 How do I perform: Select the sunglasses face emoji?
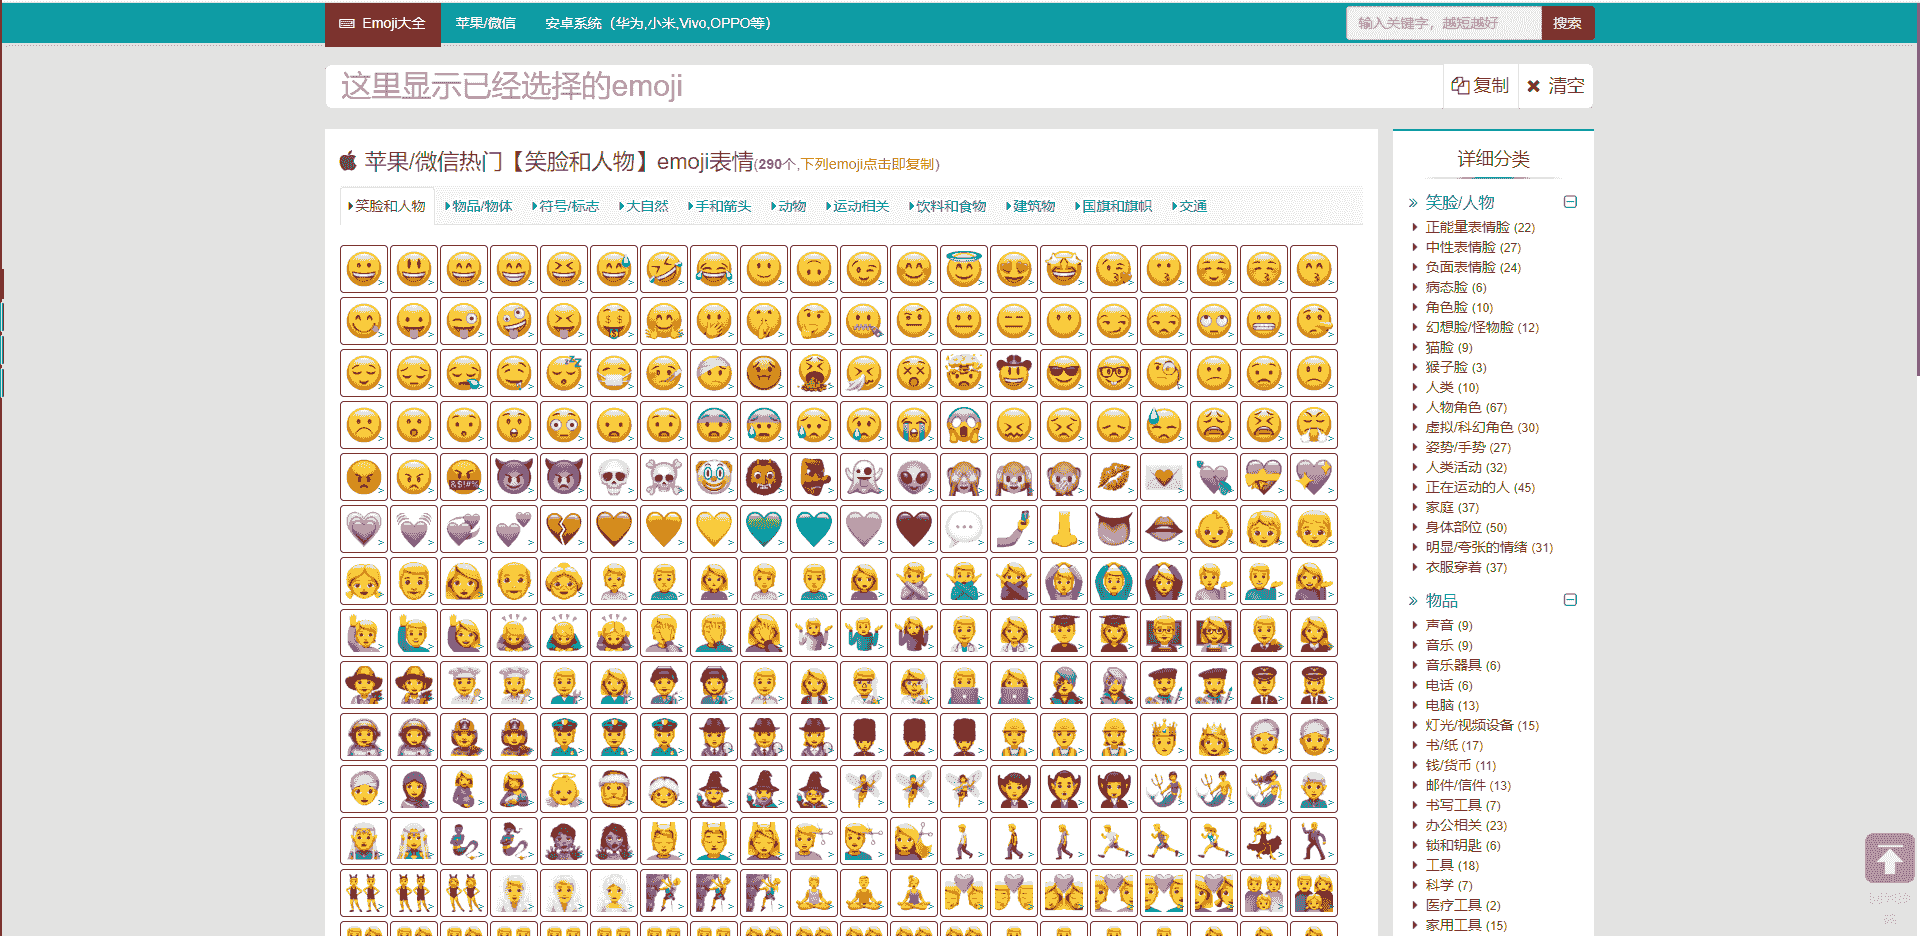coord(1063,373)
